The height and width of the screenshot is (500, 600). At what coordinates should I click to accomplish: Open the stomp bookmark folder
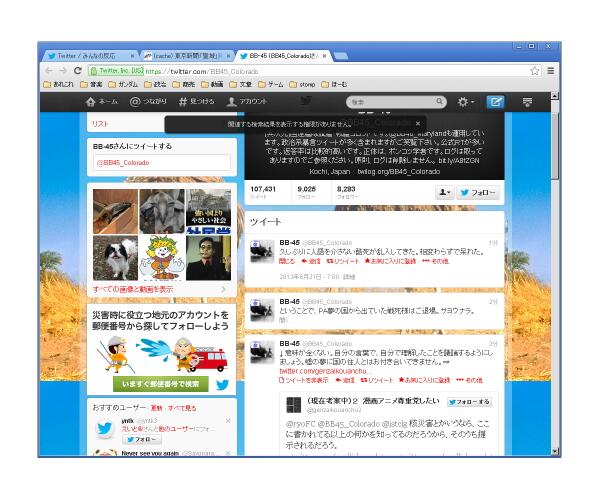tap(302, 84)
